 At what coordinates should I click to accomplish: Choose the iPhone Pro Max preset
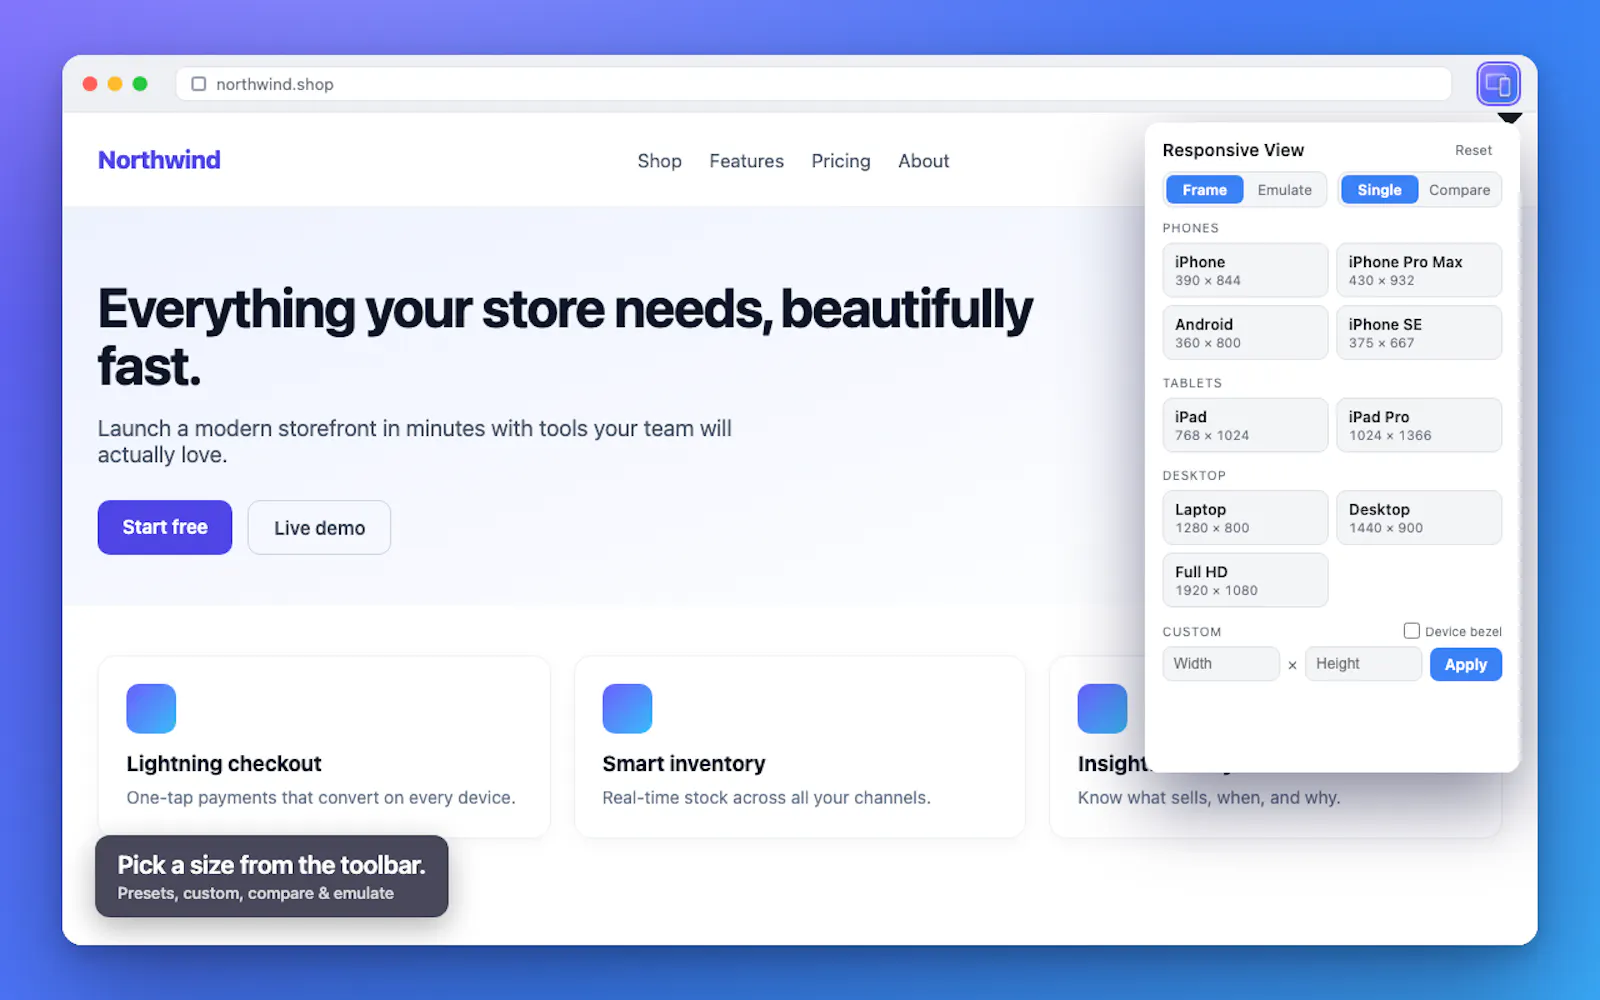1419,270
